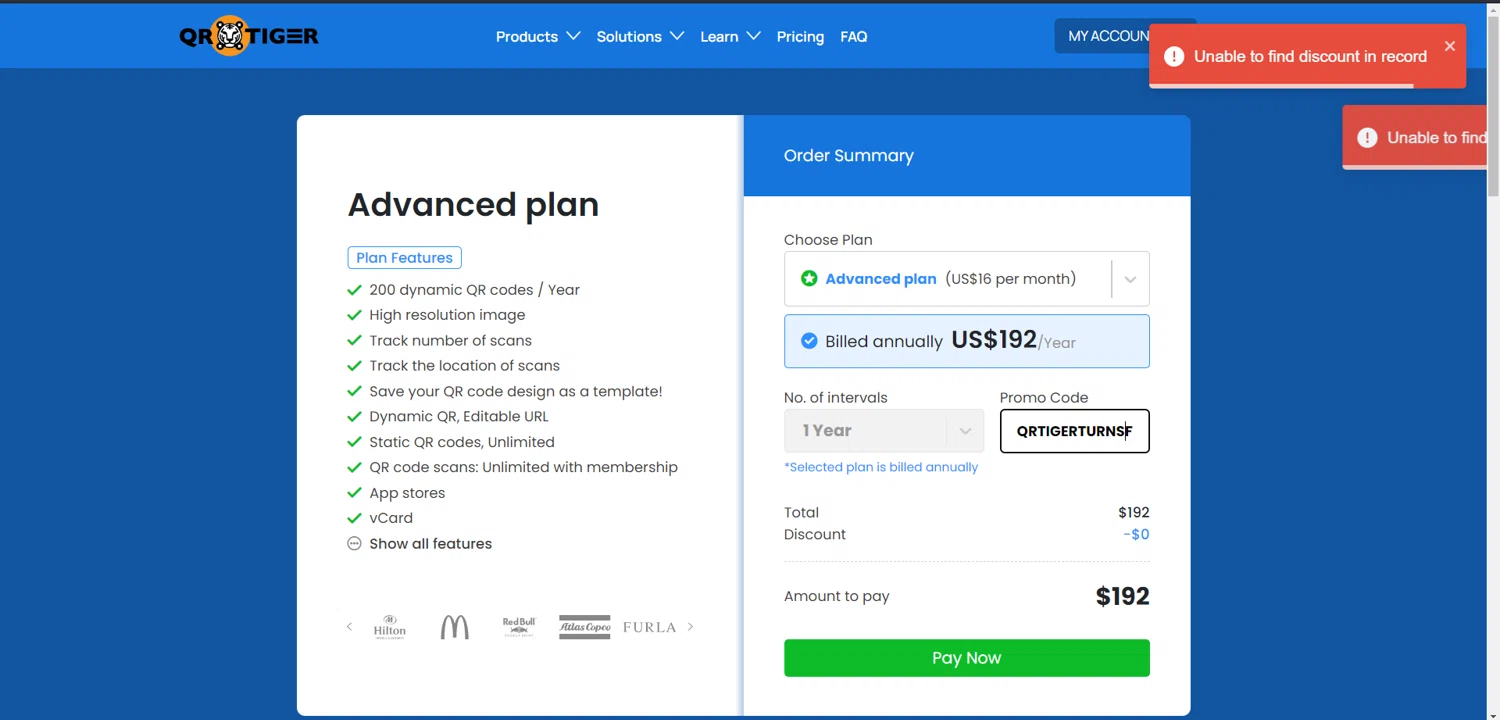Click the Hilton brand logo
1500x720 pixels.
tap(390, 627)
